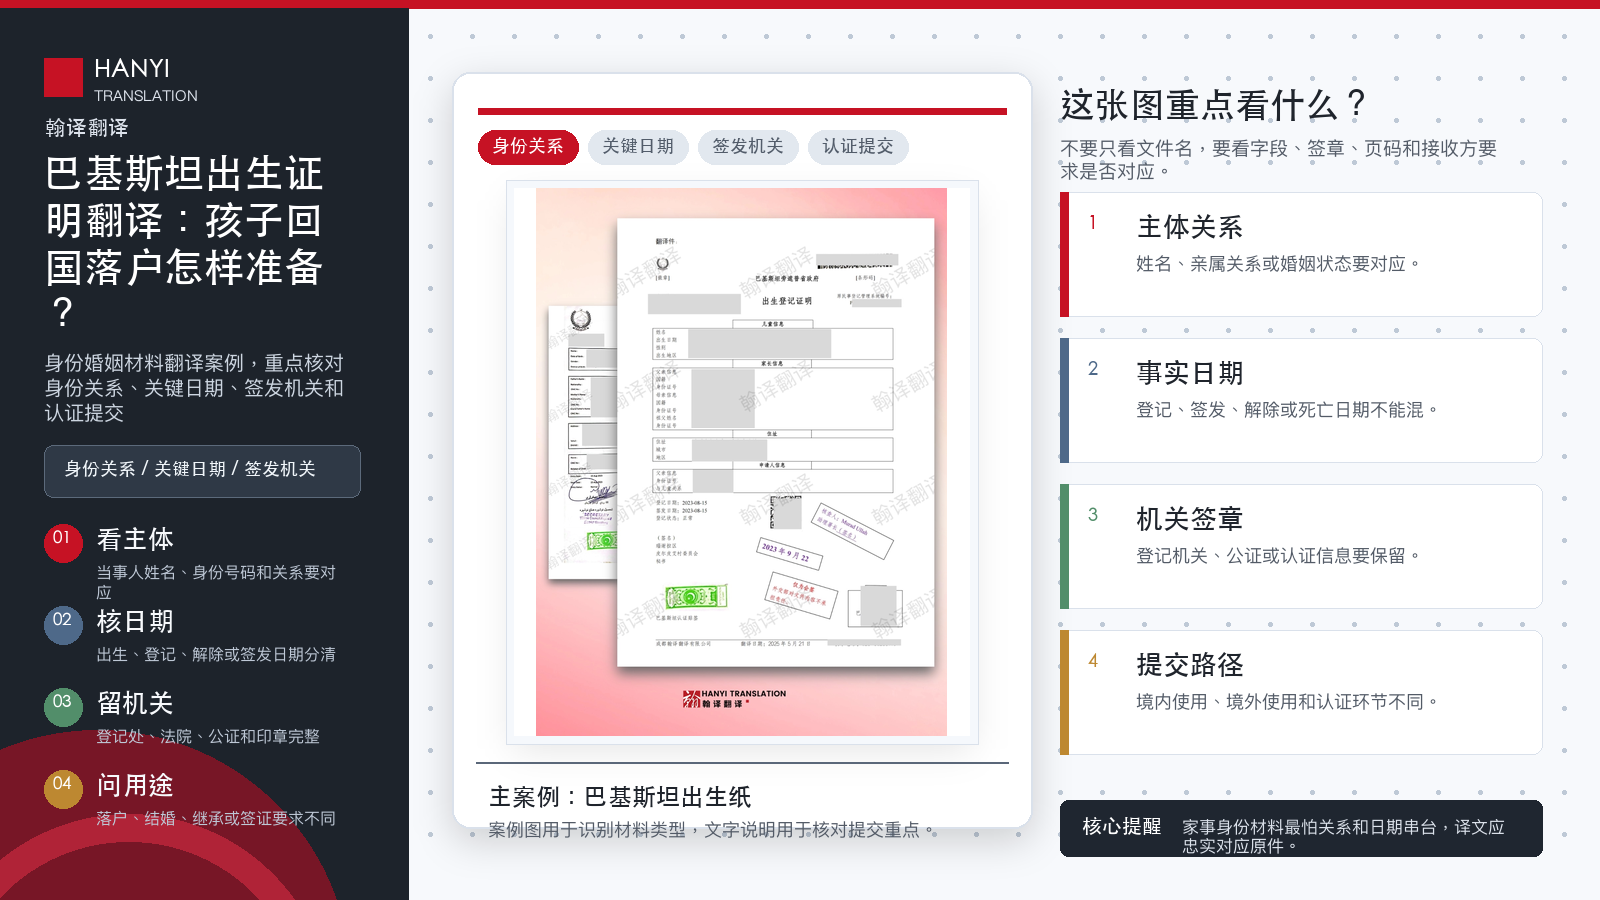Click the 问用途 heading
Image resolution: width=1600 pixels, height=900 pixels.
pos(135,786)
